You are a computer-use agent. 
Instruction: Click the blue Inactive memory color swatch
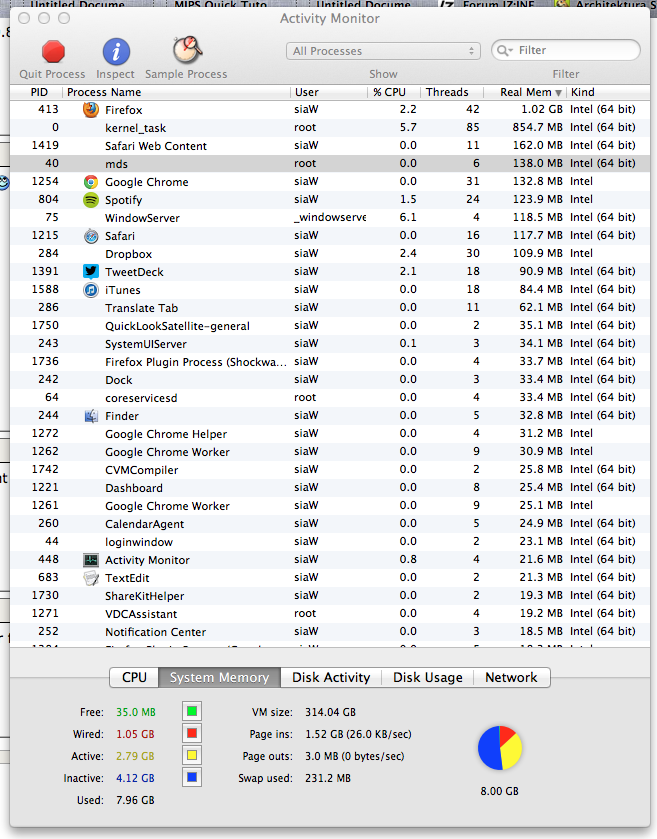pos(192,777)
